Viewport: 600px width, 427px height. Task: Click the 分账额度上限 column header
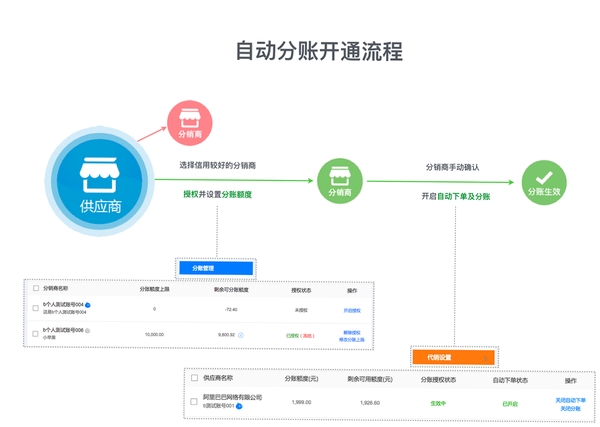tap(154, 289)
